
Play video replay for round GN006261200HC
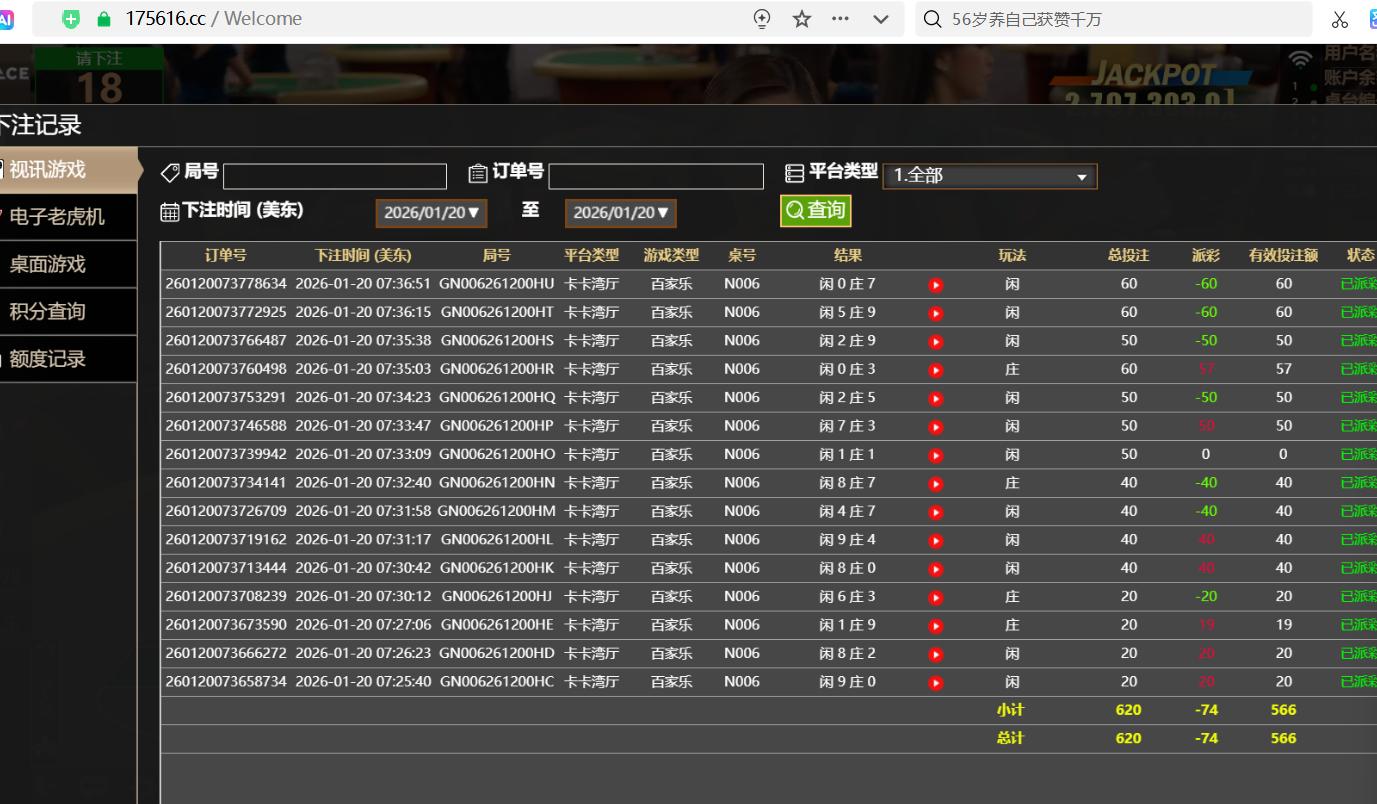click(x=935, y=683)
